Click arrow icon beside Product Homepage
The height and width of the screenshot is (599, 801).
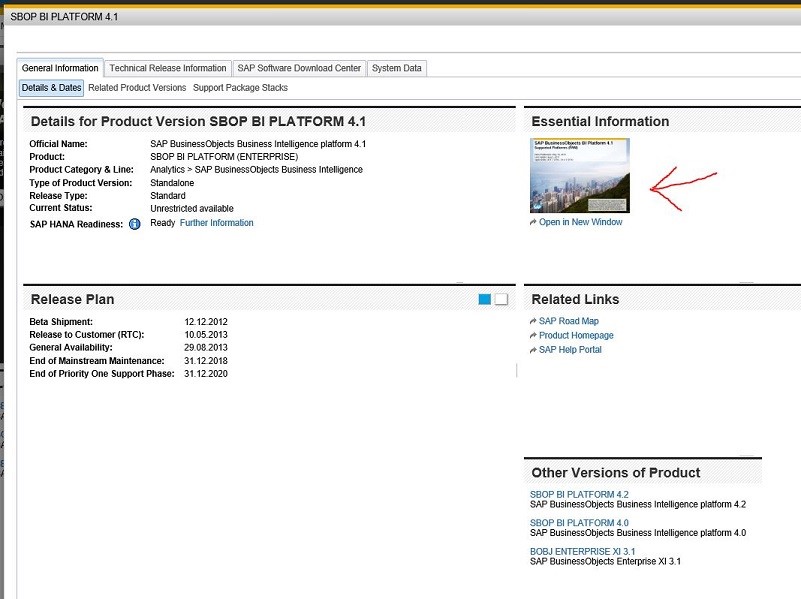pos(533,336)
